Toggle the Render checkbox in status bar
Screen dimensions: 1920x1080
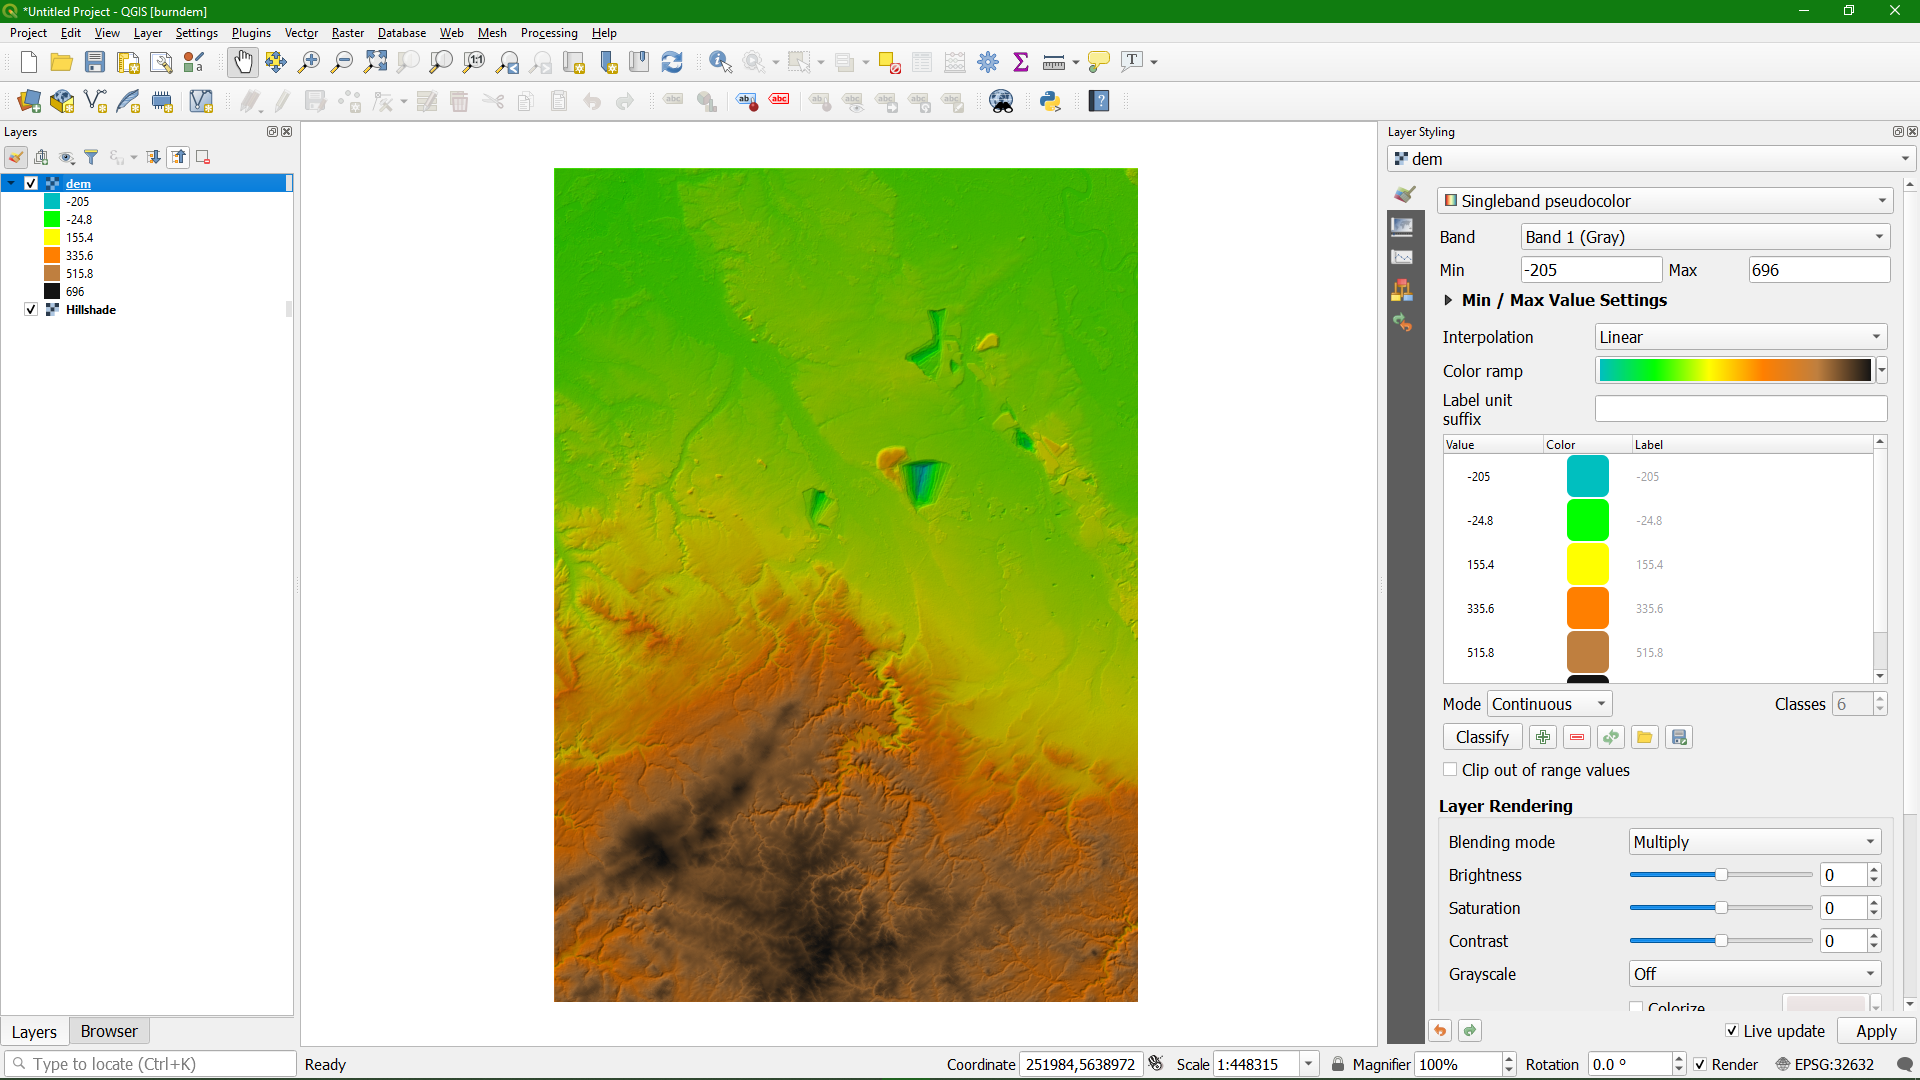[x=1700, y=1065]
